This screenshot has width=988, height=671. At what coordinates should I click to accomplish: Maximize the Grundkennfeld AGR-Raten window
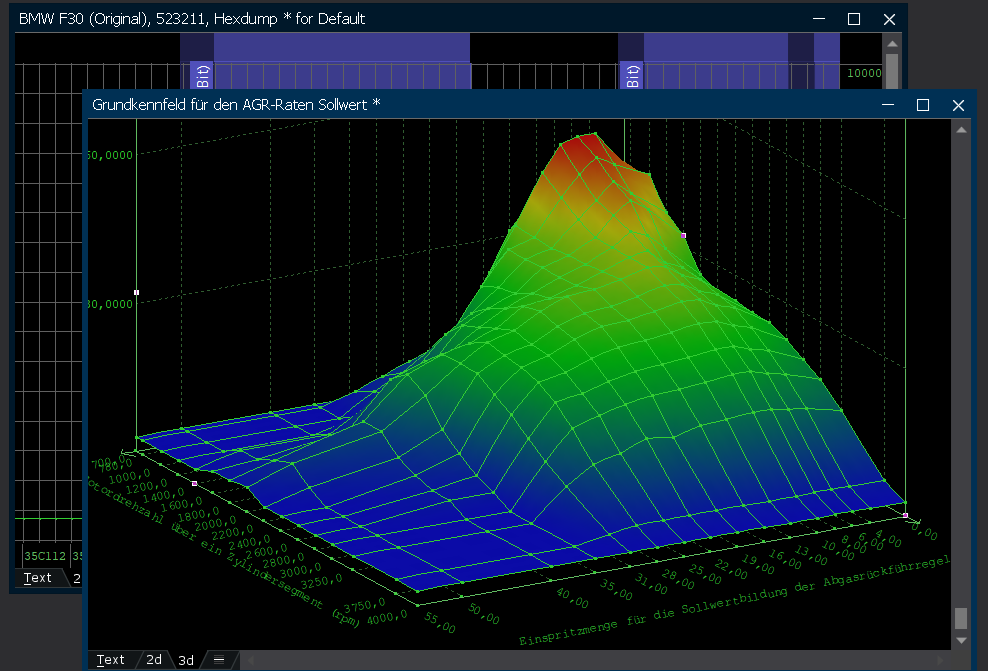923,105
